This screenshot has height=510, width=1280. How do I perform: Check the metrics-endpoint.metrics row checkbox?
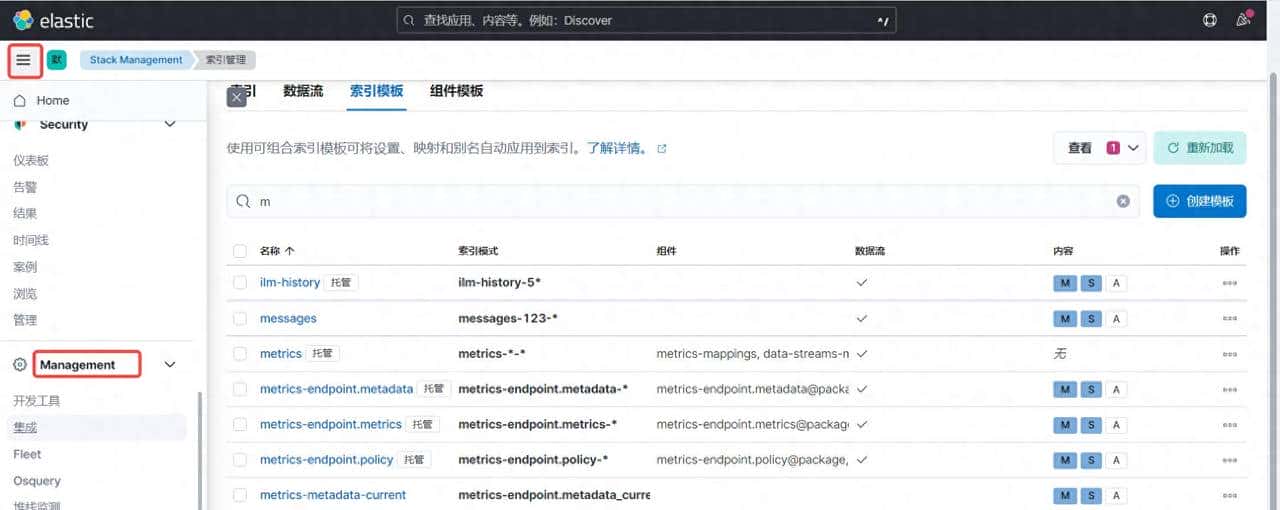[240, 425]
